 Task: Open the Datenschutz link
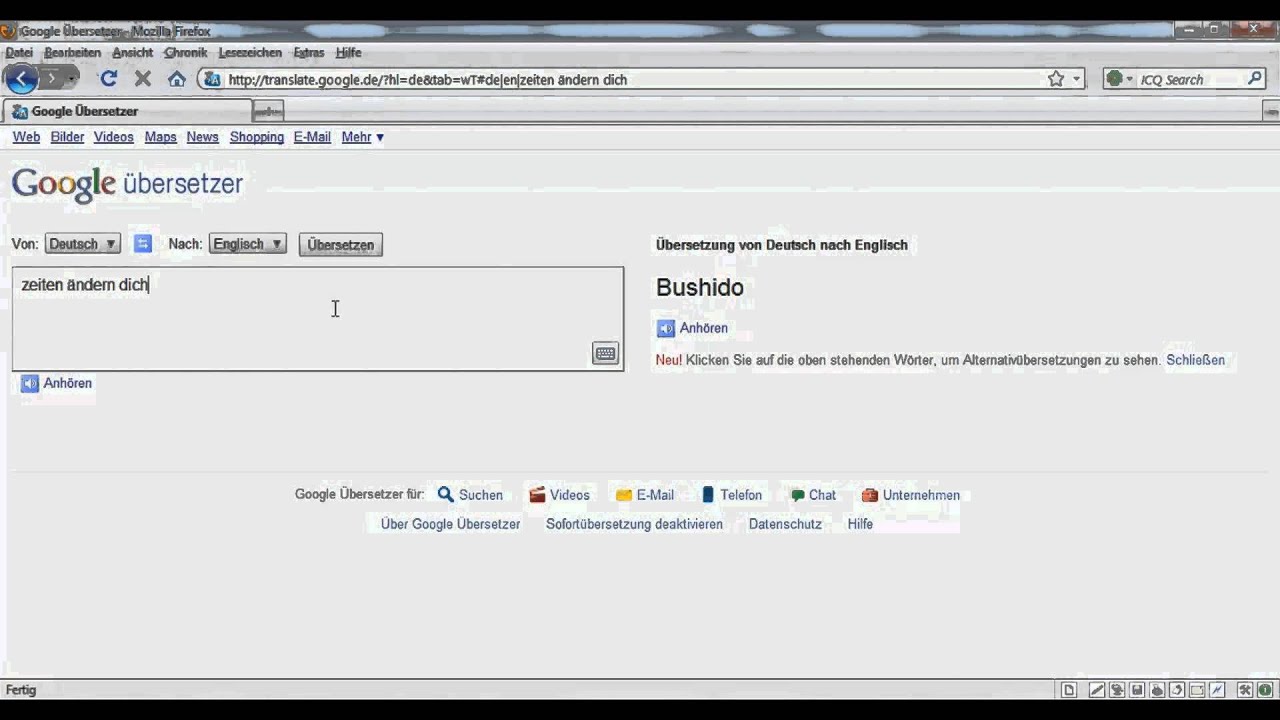click(785, 524)
